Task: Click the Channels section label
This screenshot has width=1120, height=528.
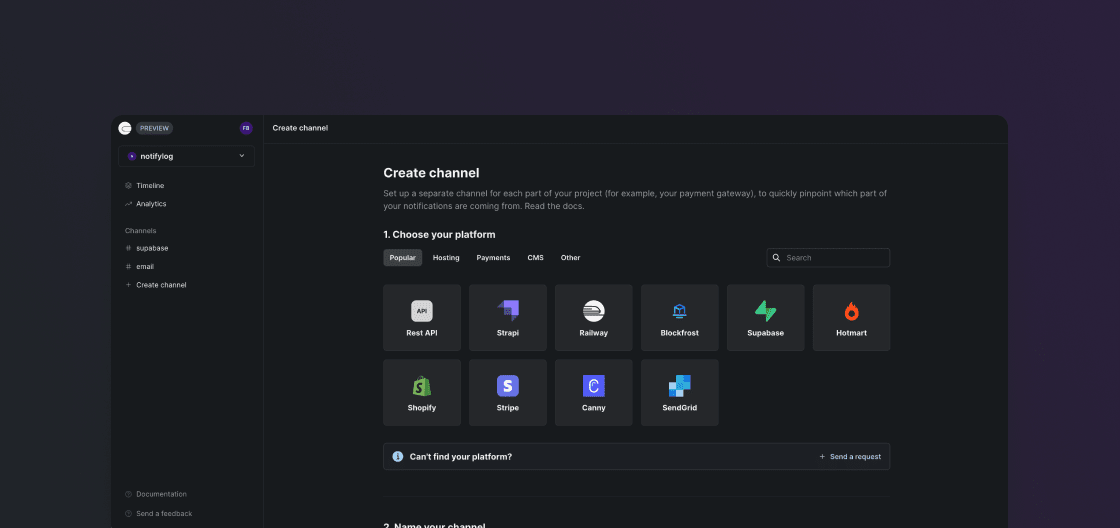Action: pyautogui.click(x=141, y=231)
